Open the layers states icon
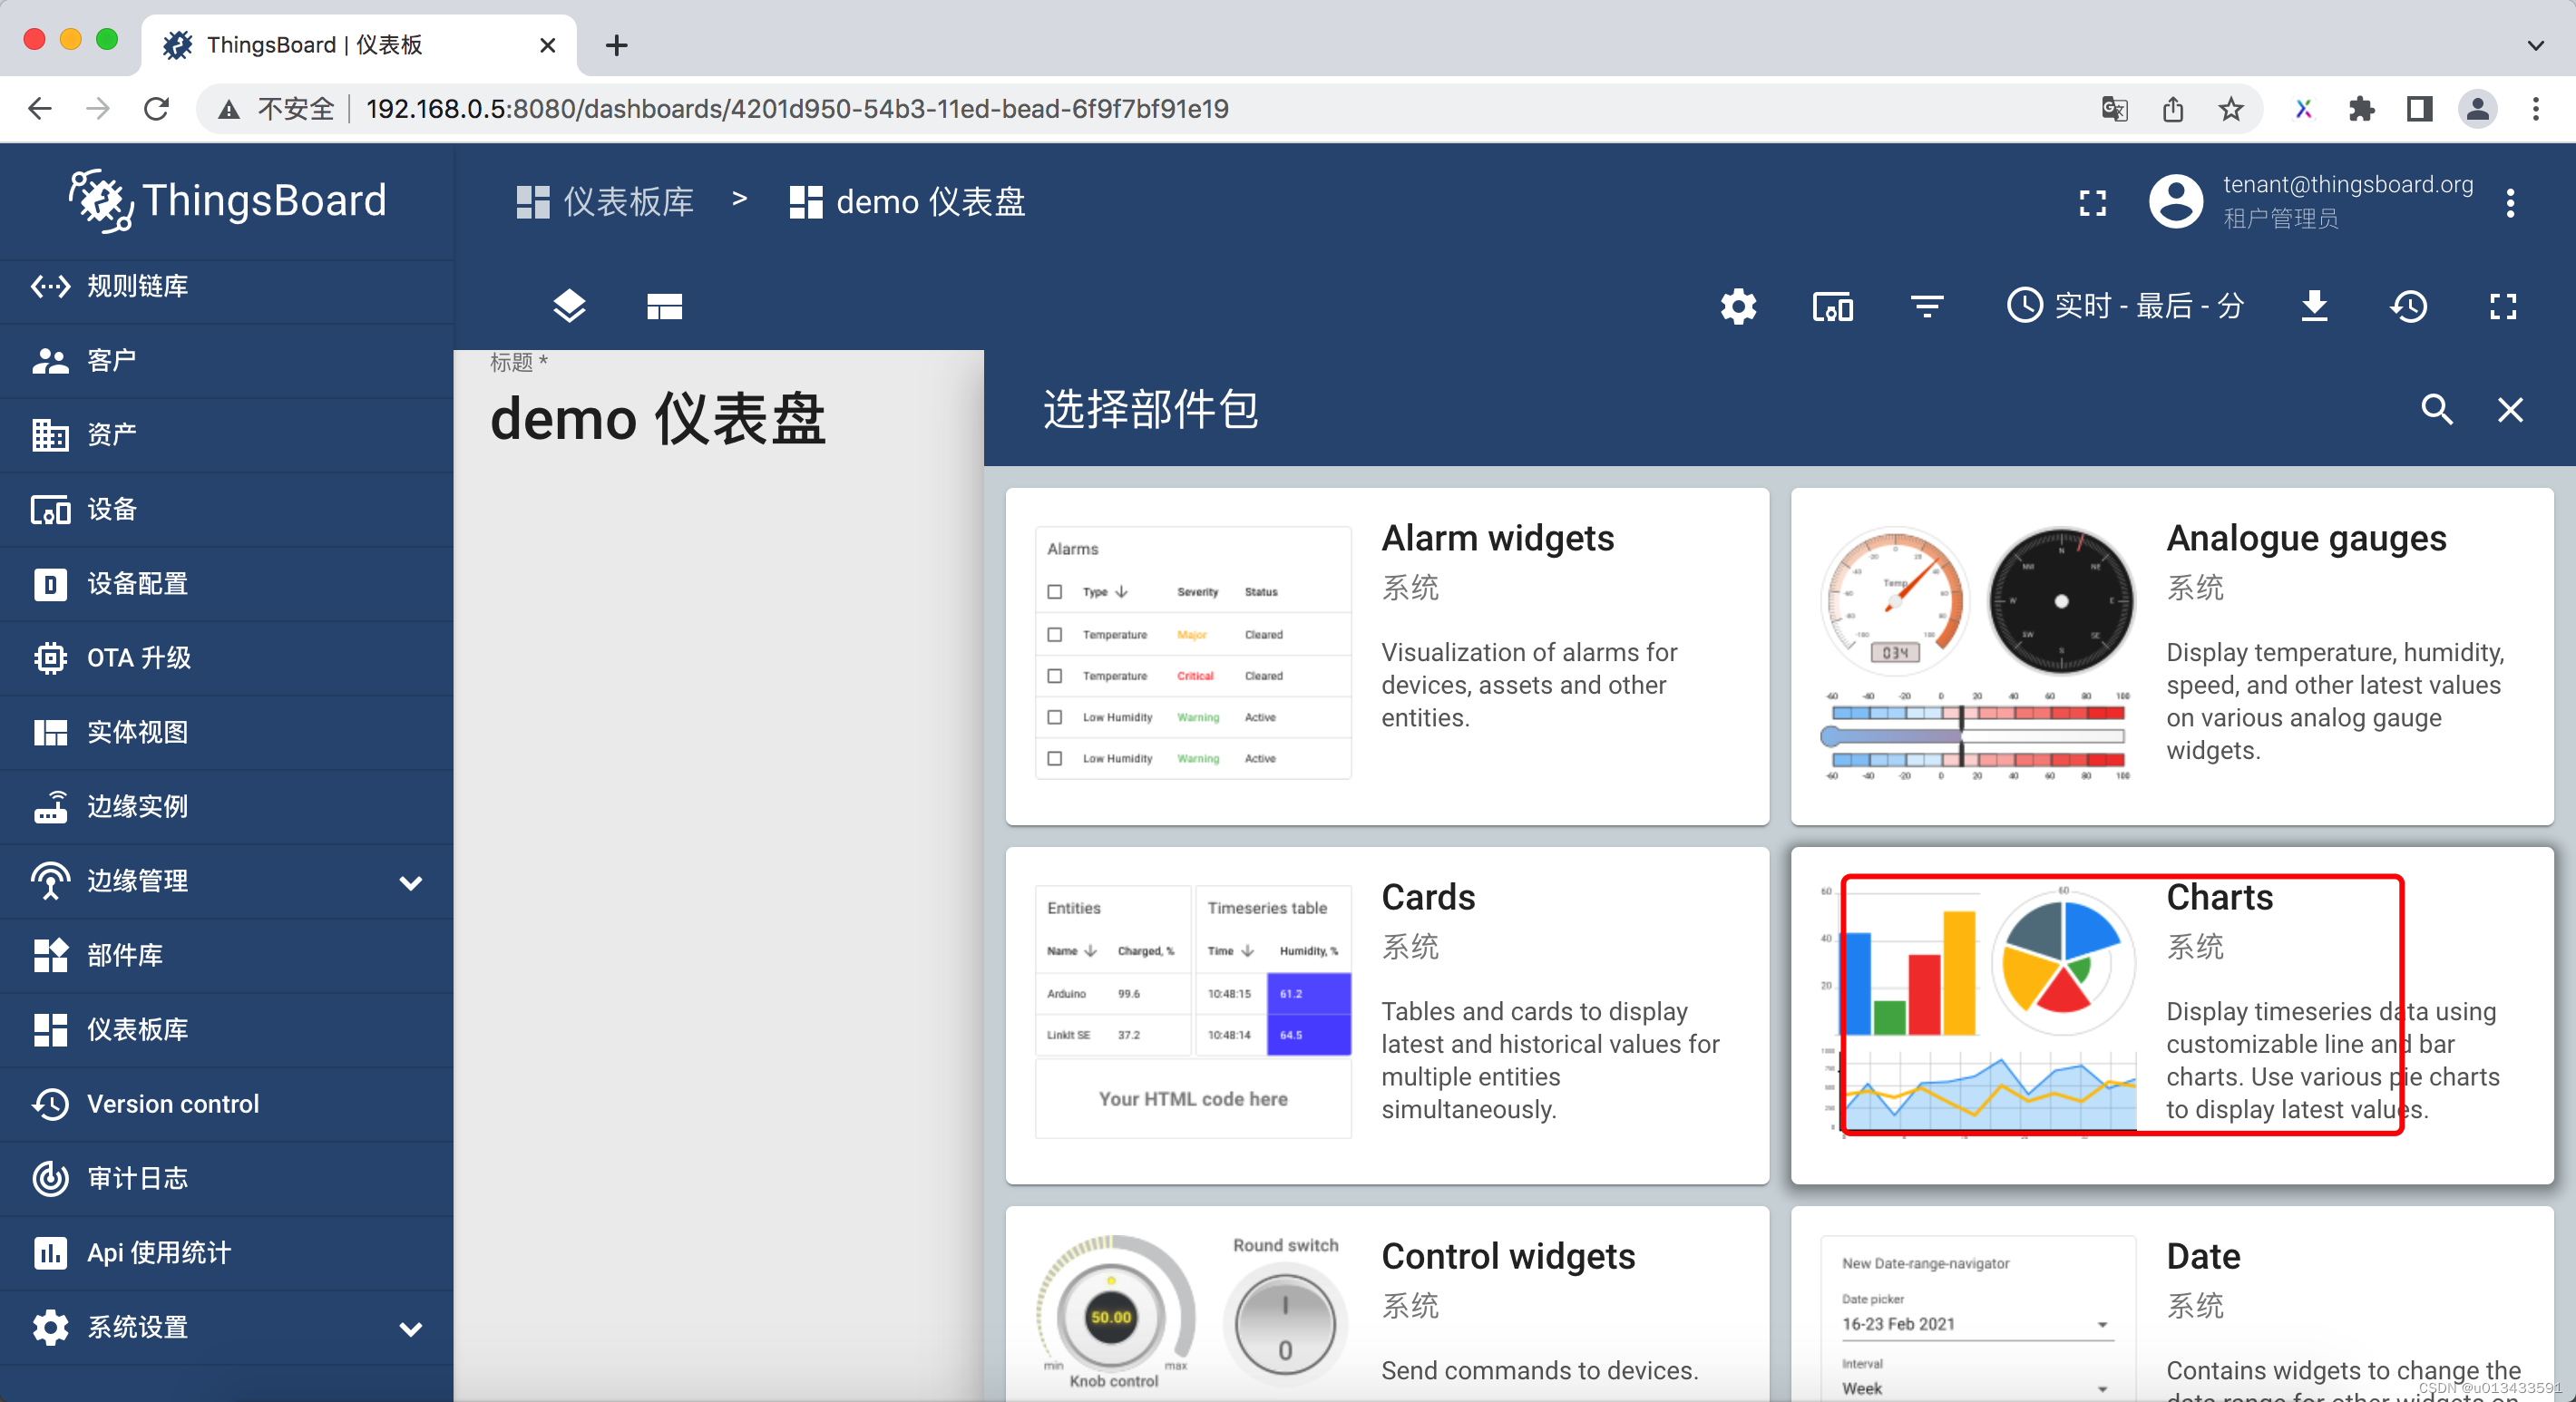Screen dimensions: 2576x1402 569,306
